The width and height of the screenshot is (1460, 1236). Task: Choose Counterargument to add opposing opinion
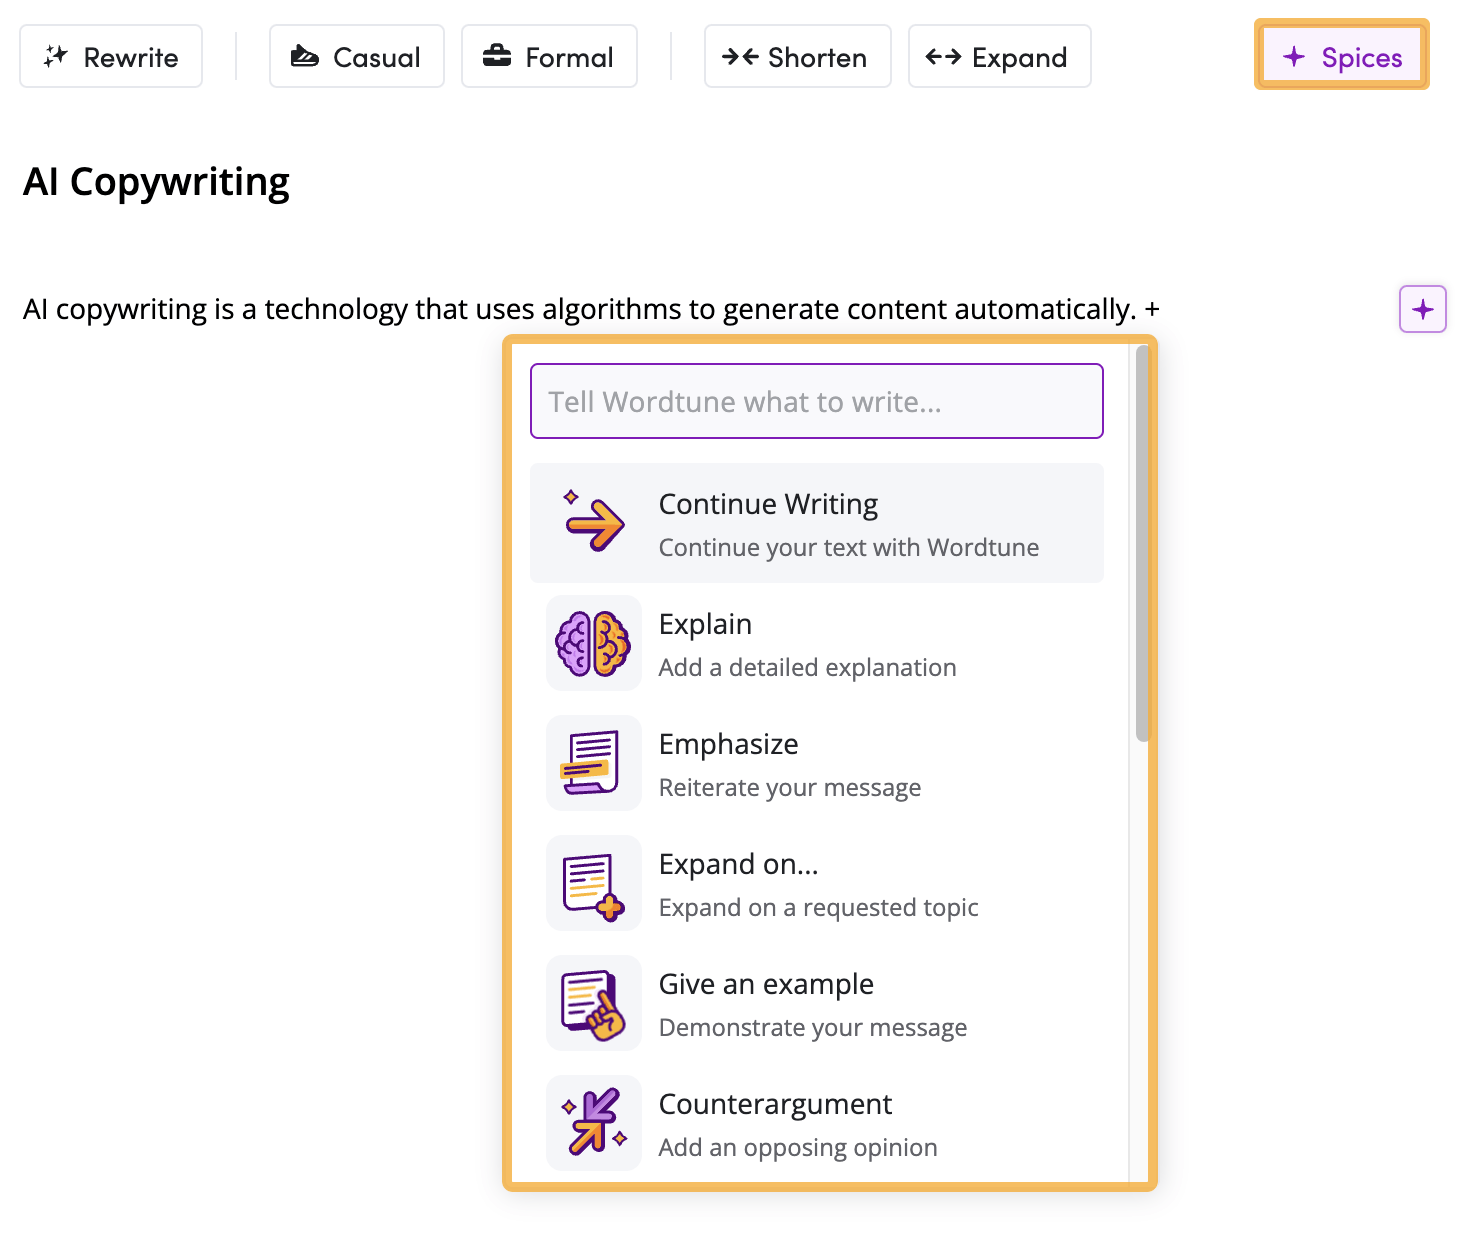pyautogui.click(x=798, y=1124)
